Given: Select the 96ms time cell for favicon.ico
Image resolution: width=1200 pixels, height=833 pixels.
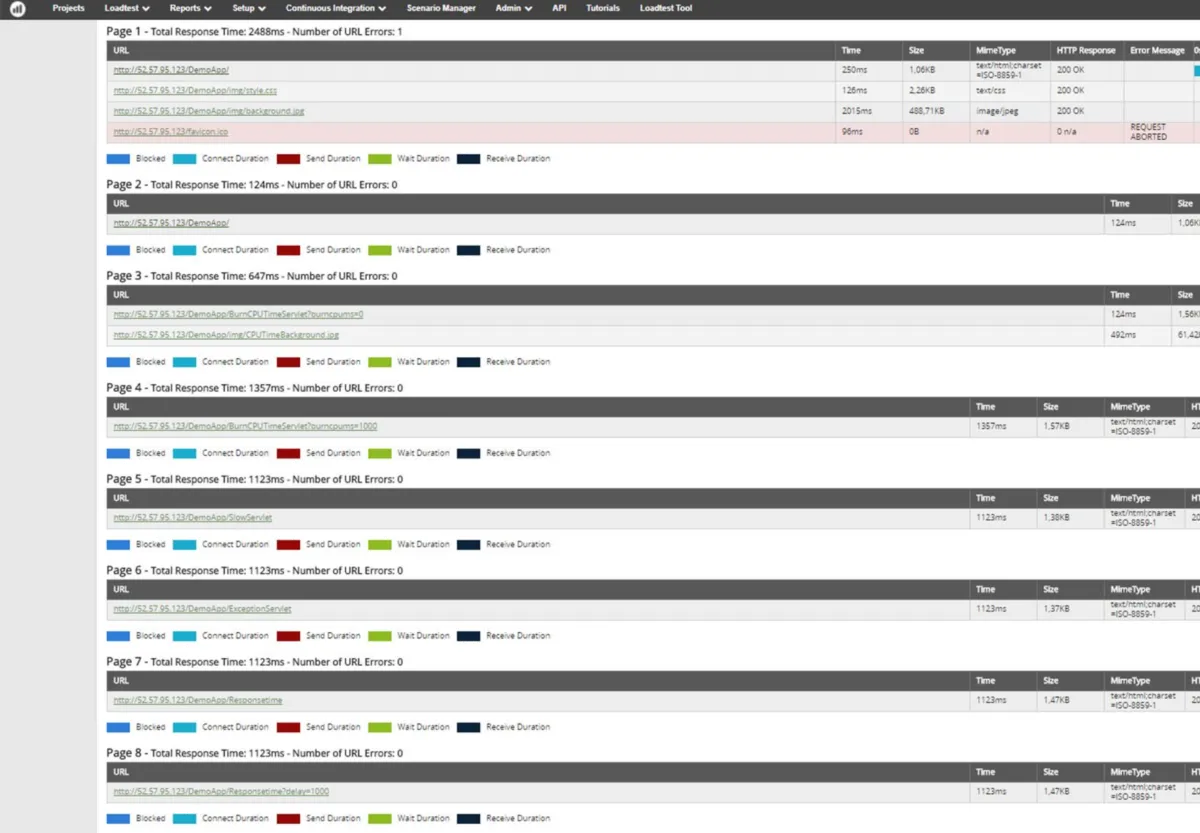Looking at the screenshot, I should (x=869, y=132).
